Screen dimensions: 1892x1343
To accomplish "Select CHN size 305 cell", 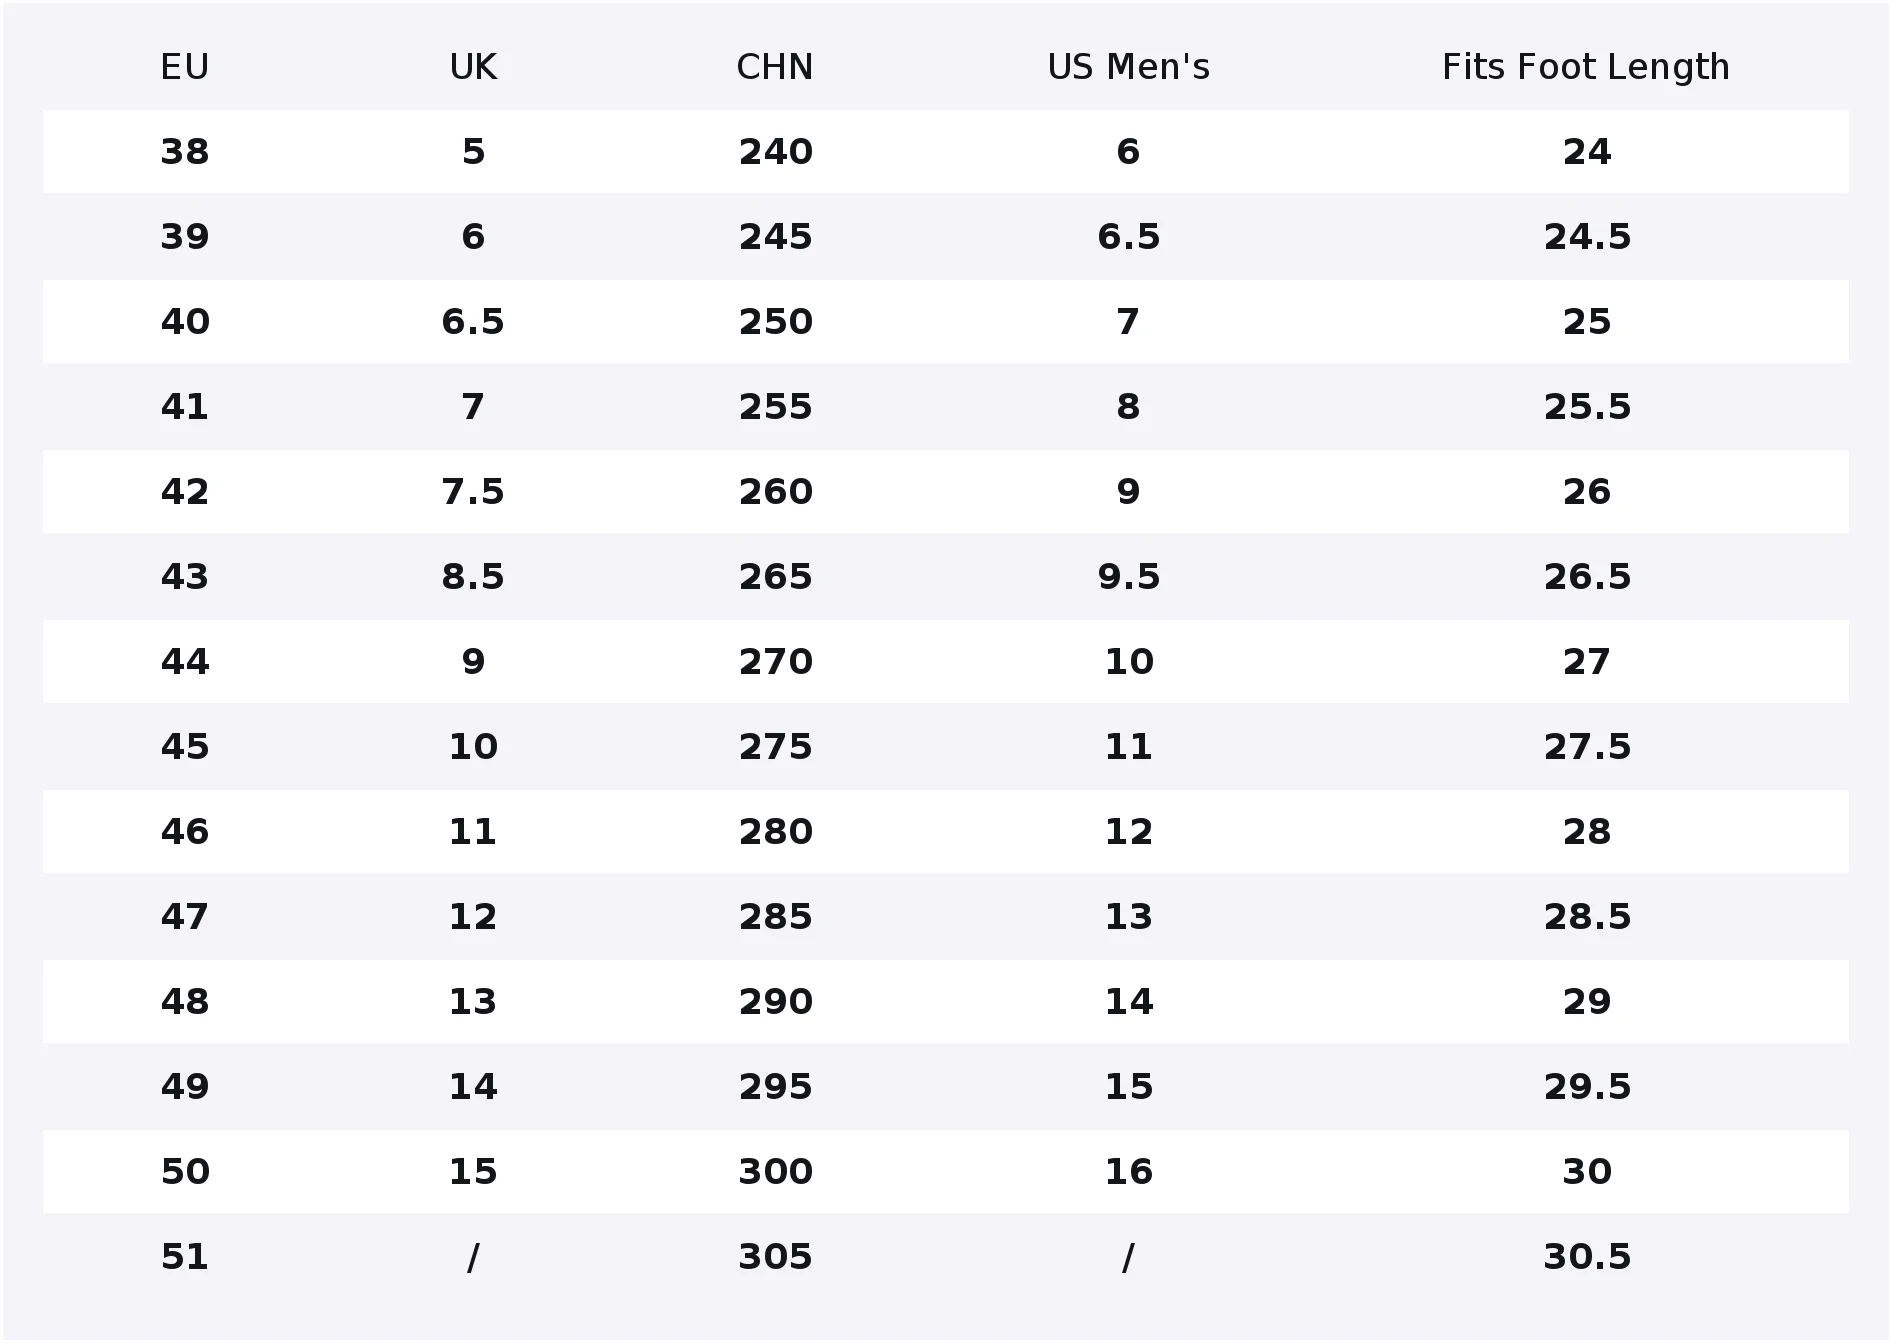I will [776, 1257].
